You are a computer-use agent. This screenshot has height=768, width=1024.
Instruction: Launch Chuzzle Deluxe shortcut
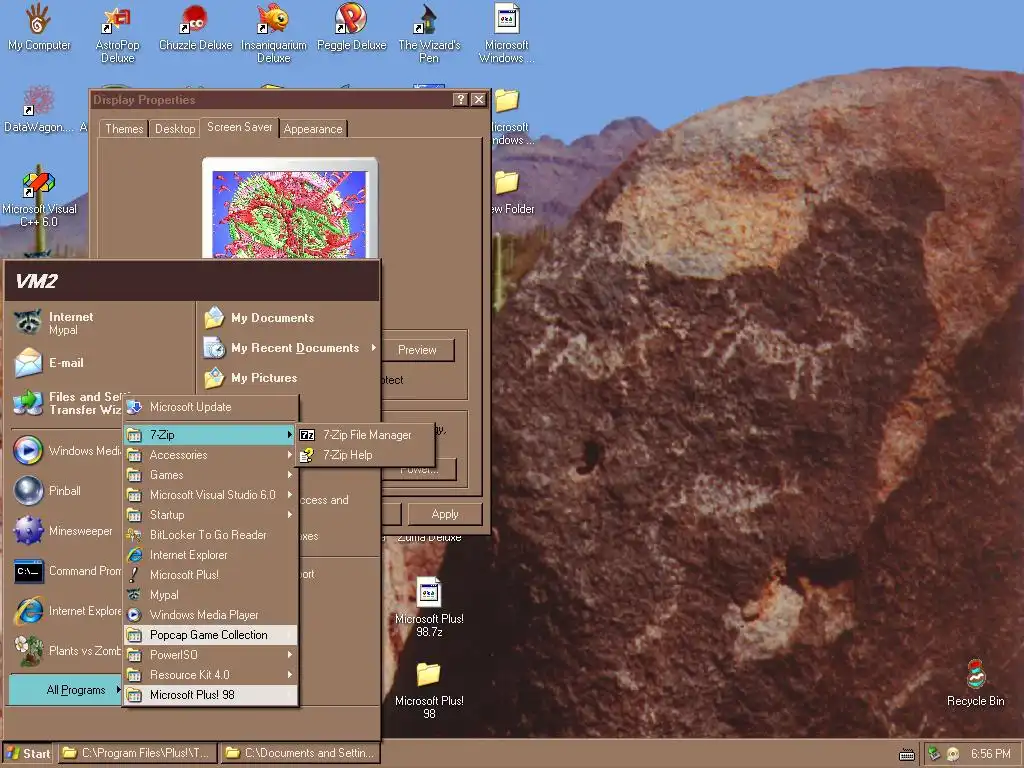click(x=195, y=27)
